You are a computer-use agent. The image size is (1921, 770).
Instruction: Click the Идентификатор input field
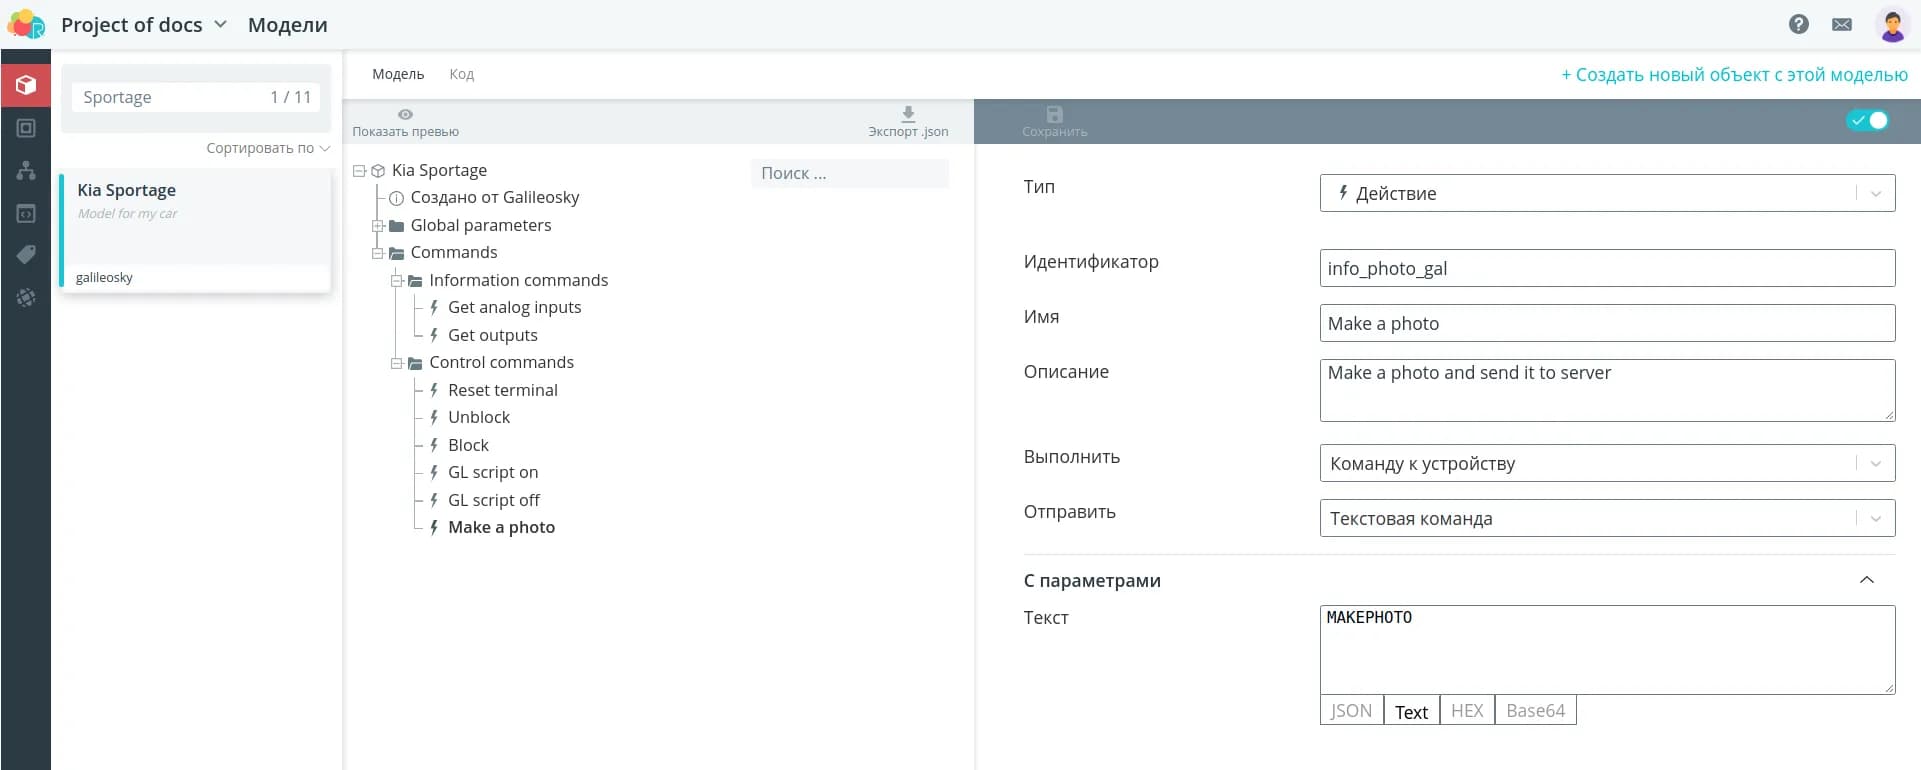tap(1606, 268)
